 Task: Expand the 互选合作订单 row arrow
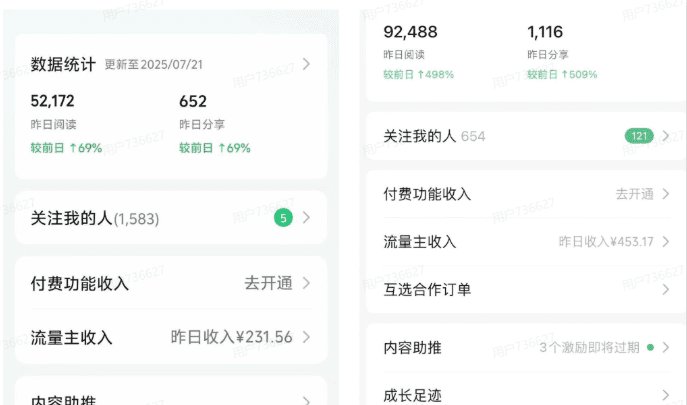pyautogui.click(x=666, y=290)
